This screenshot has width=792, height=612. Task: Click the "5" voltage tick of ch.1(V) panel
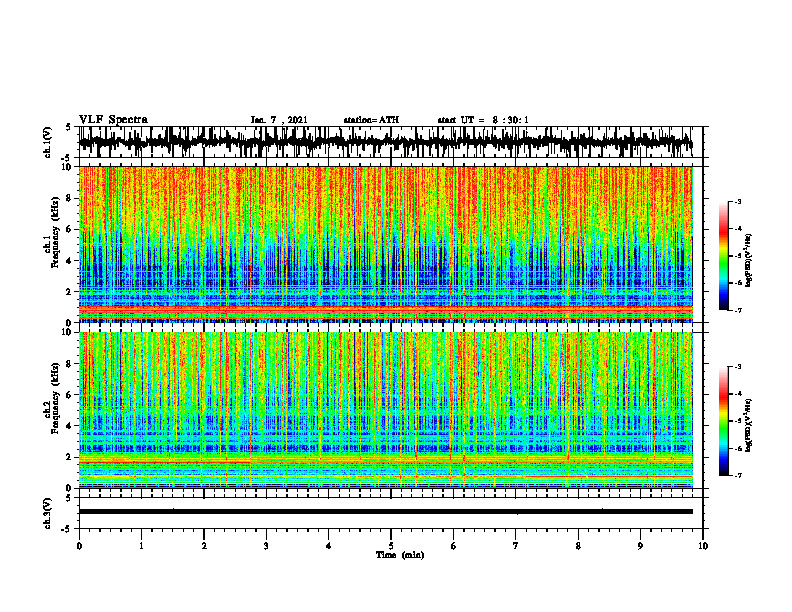(69, 127)
